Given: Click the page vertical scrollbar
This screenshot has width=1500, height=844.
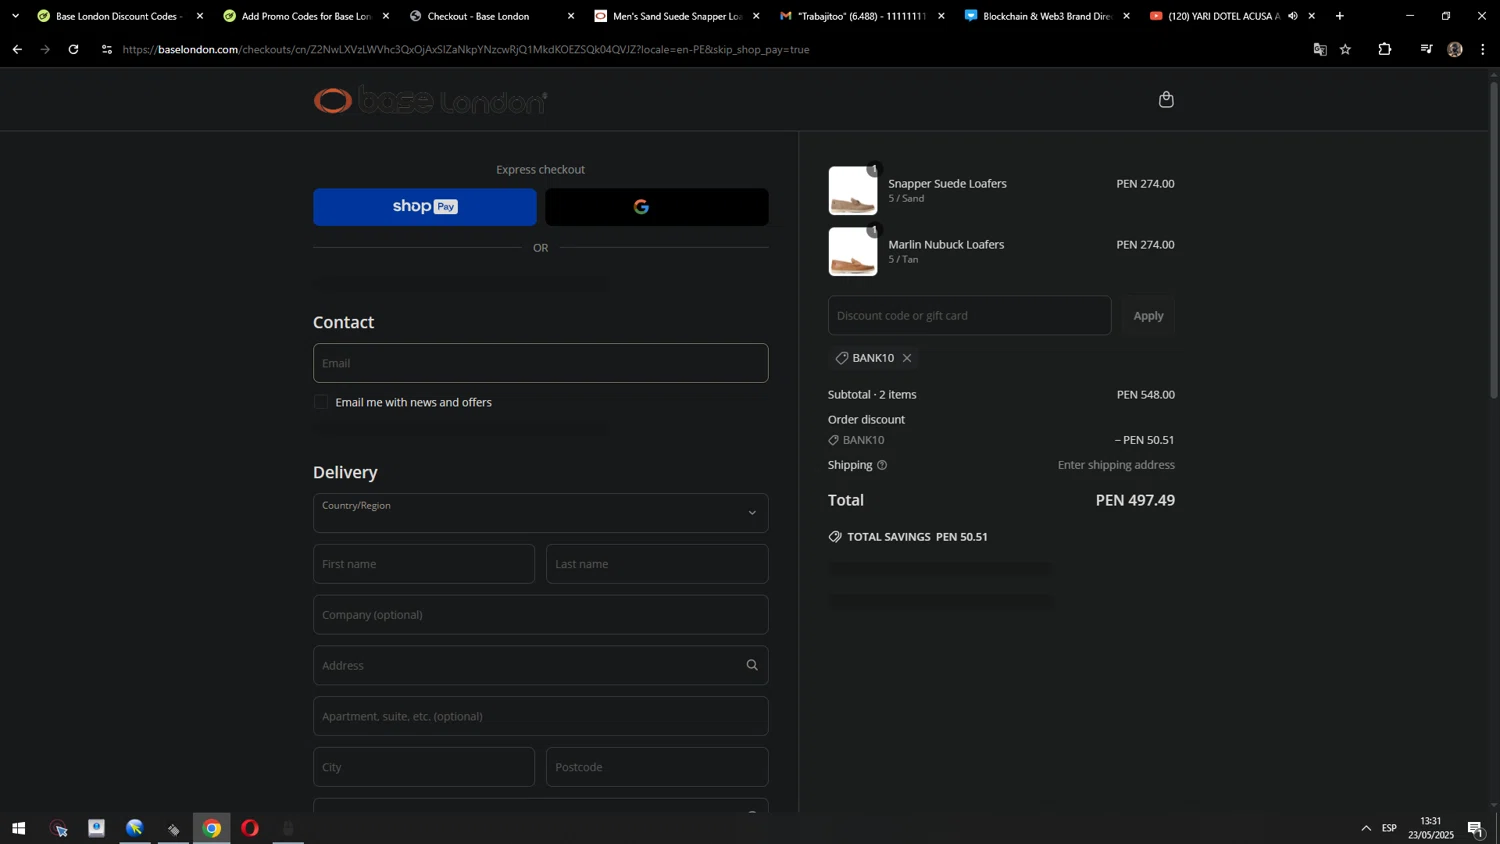Looking at the screenshot, I should click(1494, 240).
